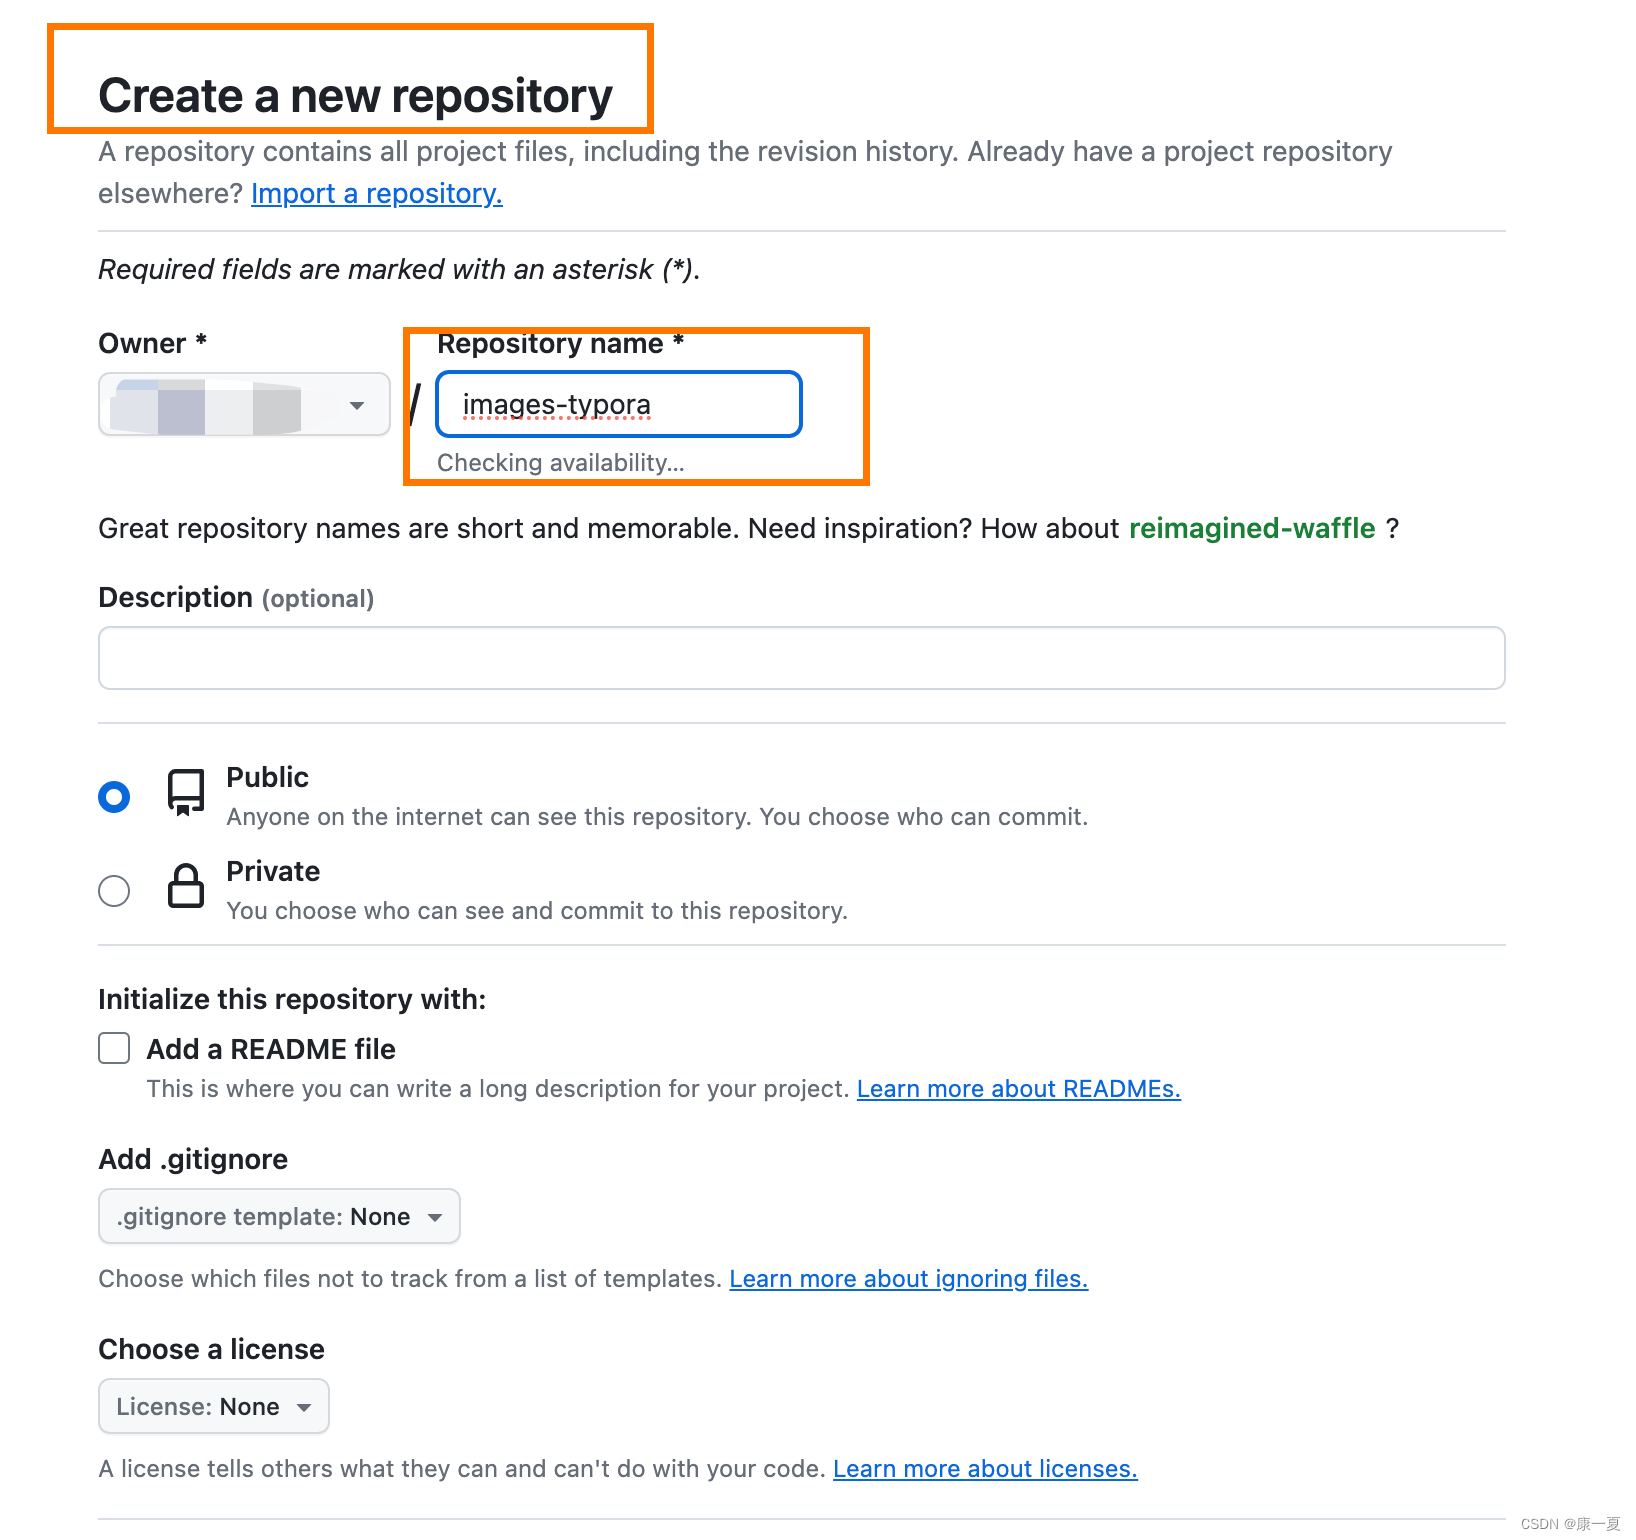Click the Owner dropdown caret arrow
Viewport: 1636px width, 1540px height.
click(x=357, y=405)
